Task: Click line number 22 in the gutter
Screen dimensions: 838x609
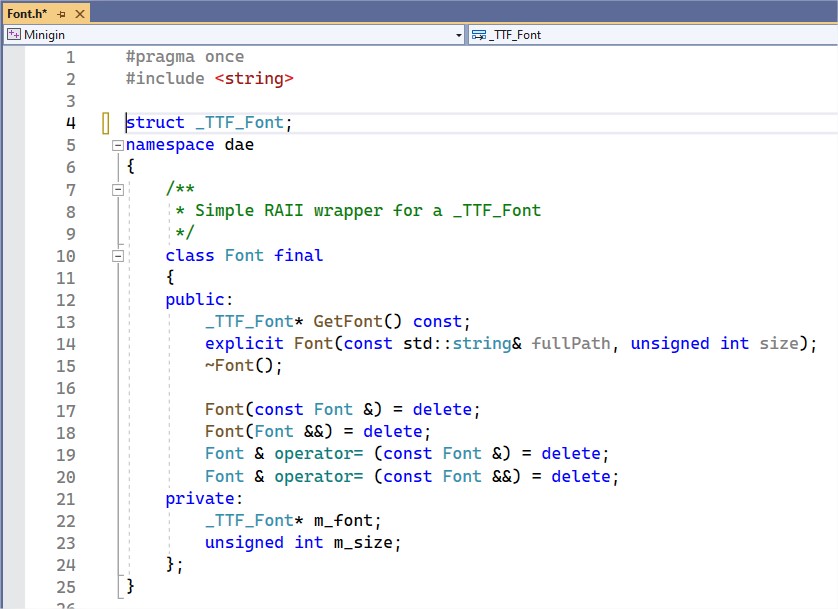Action: pos(65,520)
